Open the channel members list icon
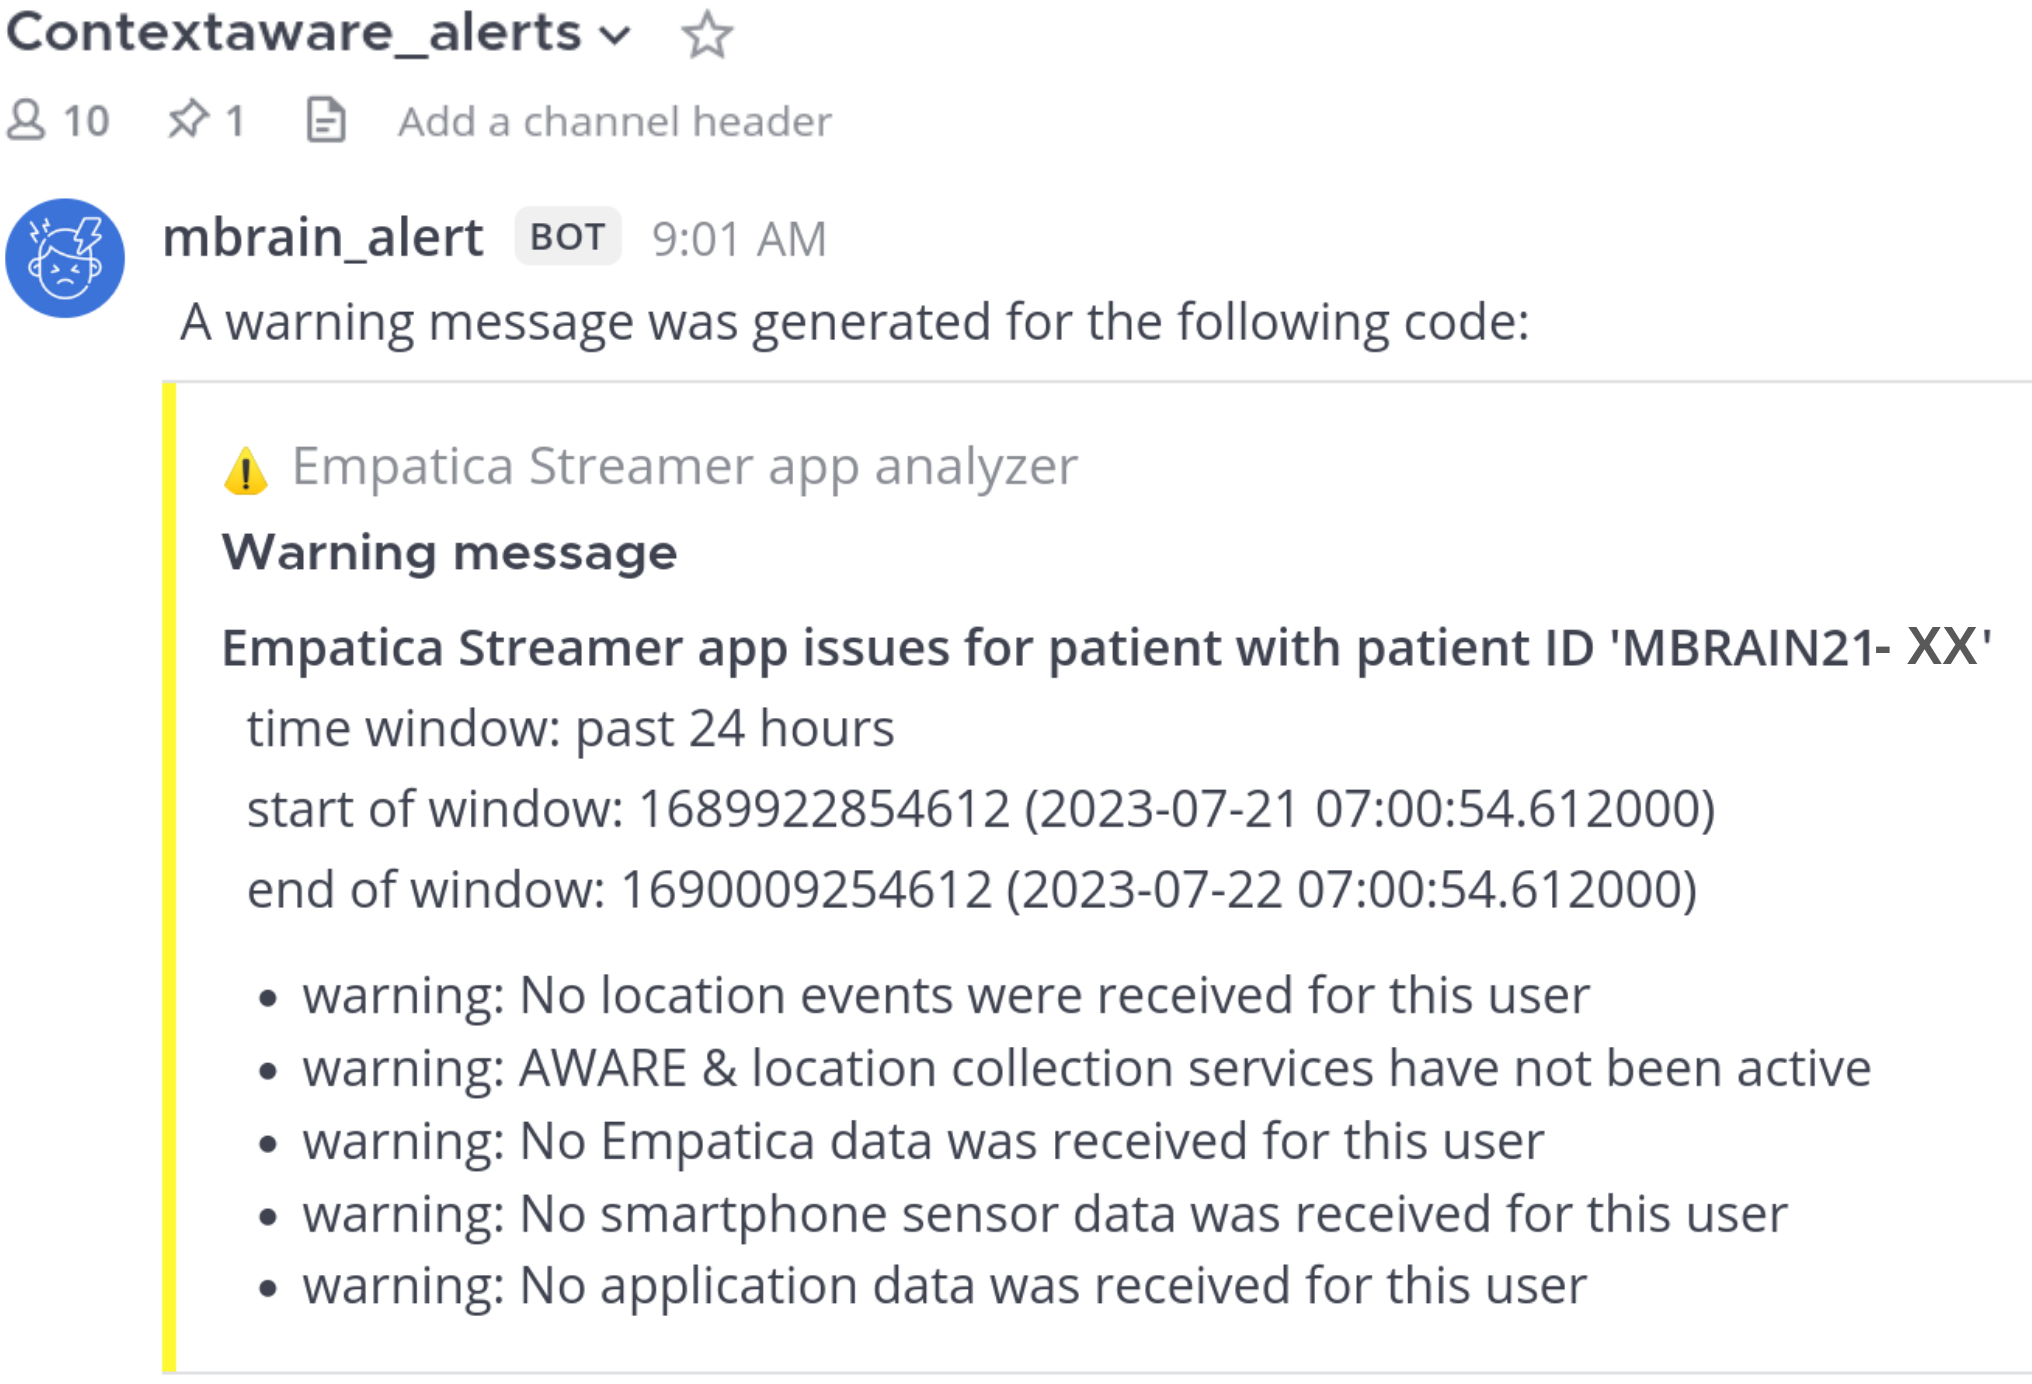 point(27,121)
